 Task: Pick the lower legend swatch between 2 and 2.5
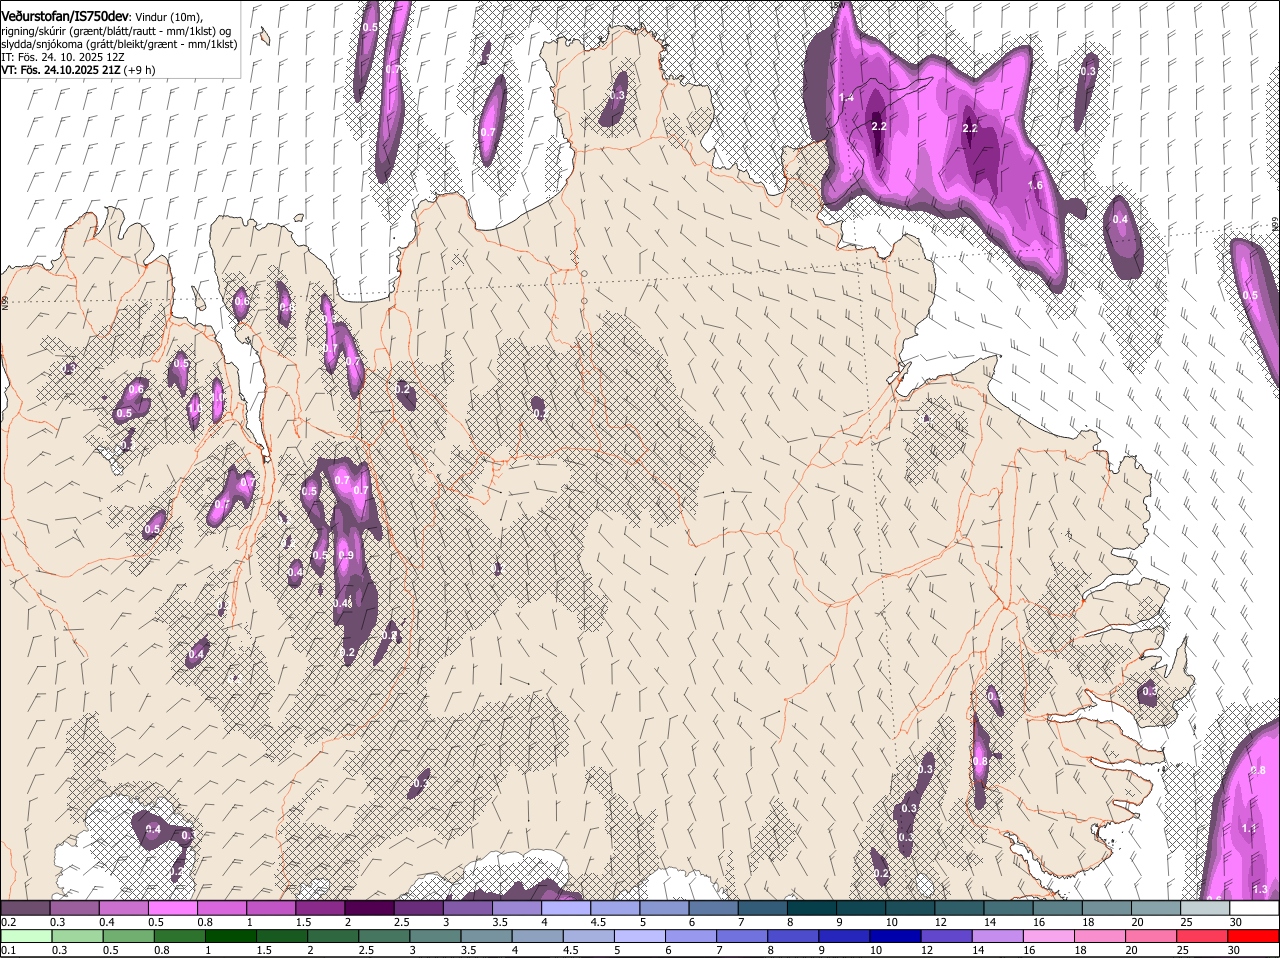(x=334, y=936)
